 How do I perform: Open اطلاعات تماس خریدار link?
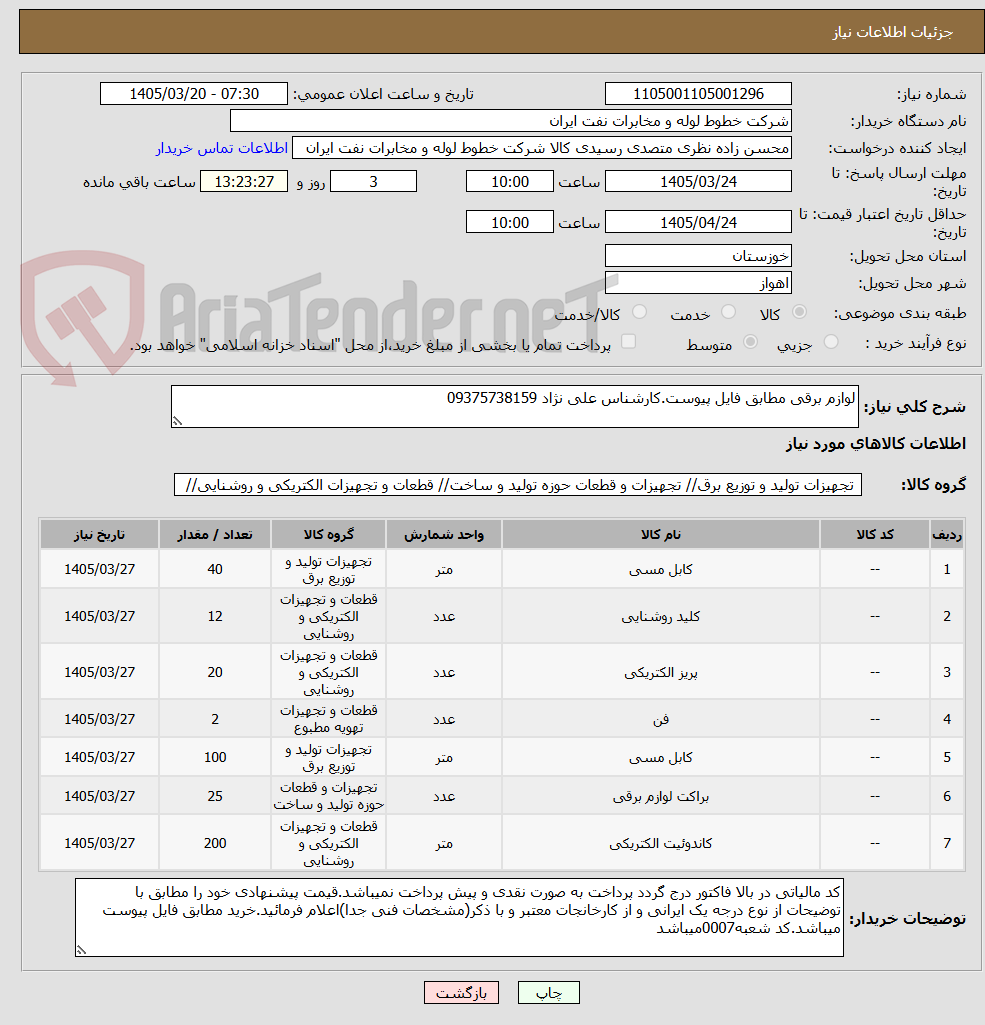coord(222,148)
